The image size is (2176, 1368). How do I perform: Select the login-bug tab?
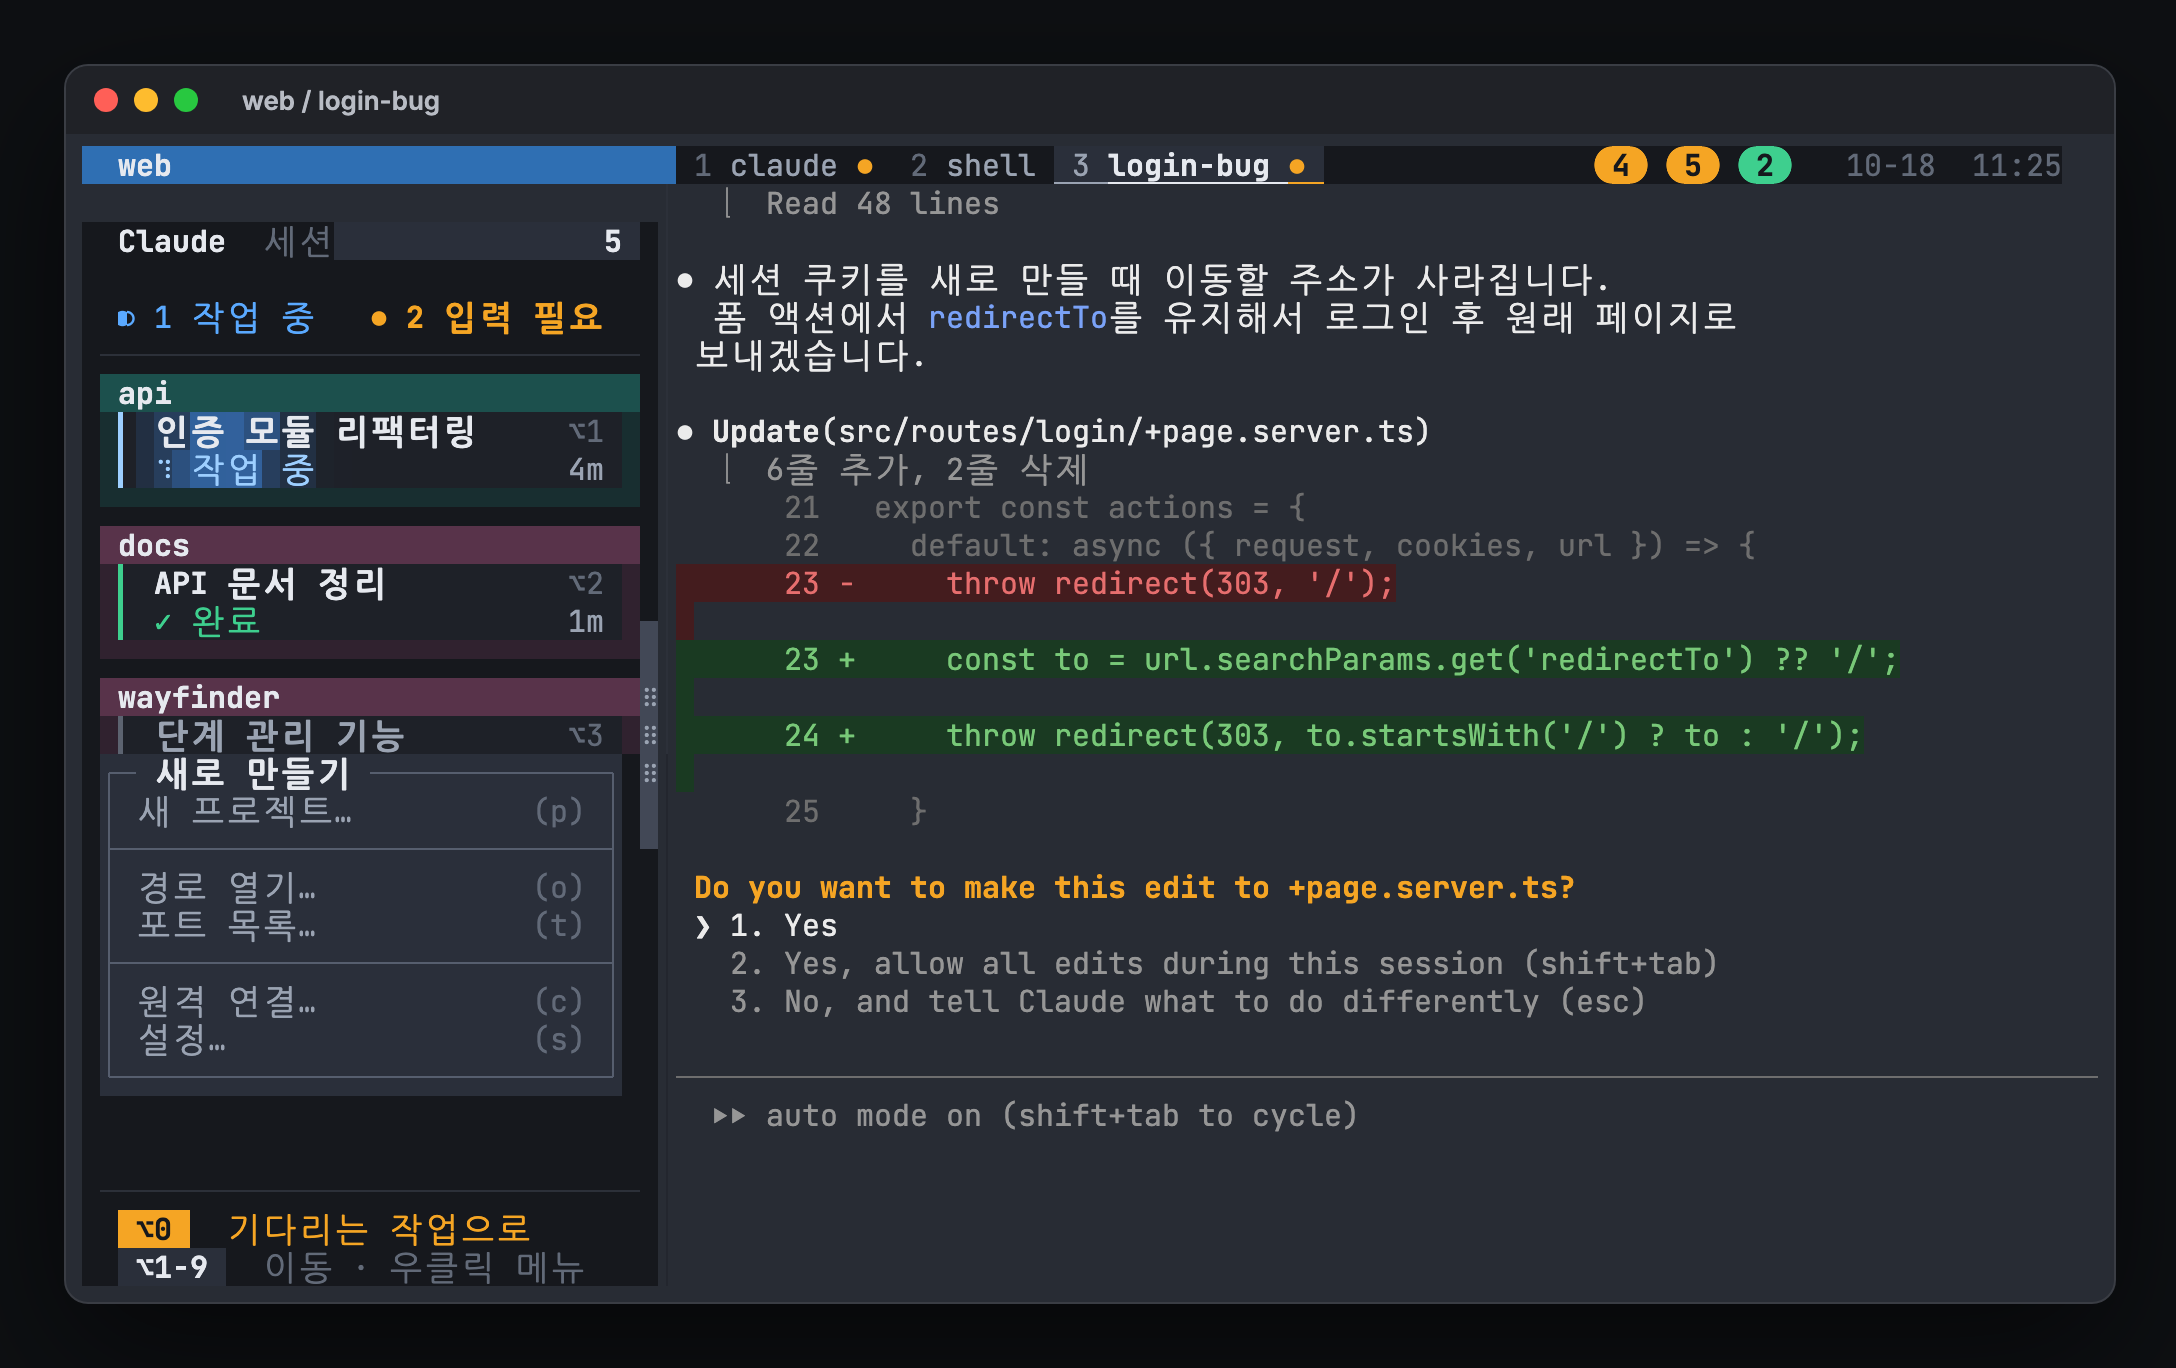tap(1188, 165)
